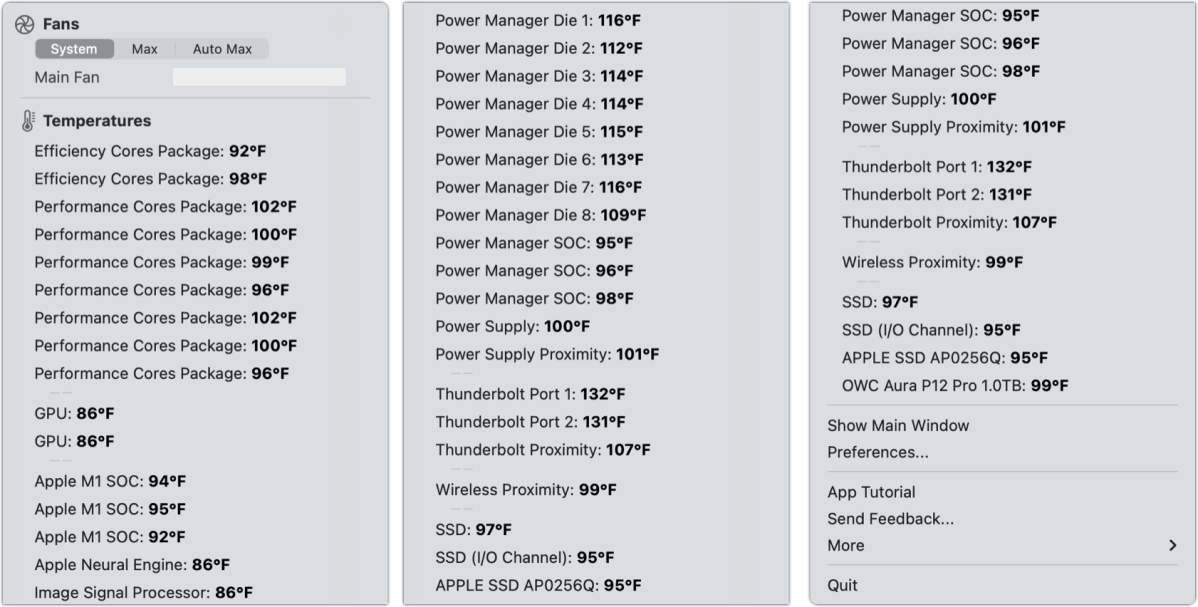Launch the App Tutorial

(871, 492)
